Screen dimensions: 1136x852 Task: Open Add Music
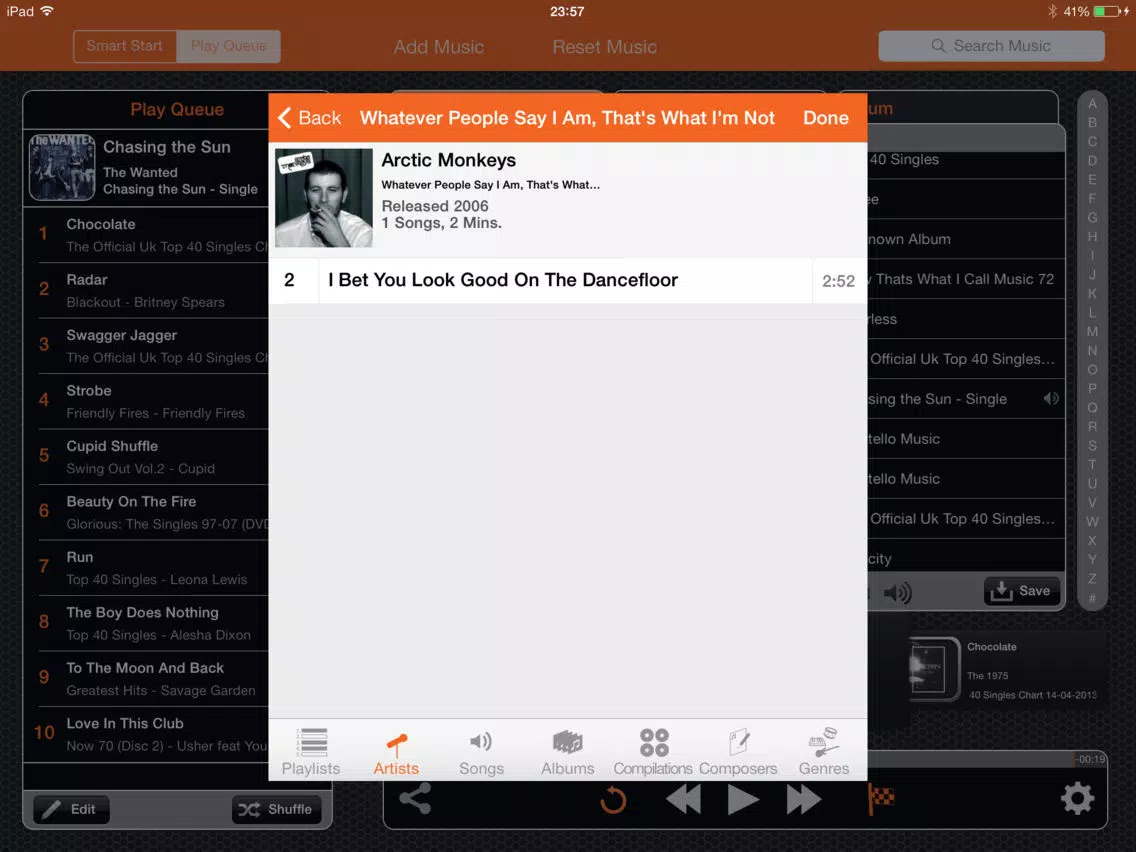(438, 47)
